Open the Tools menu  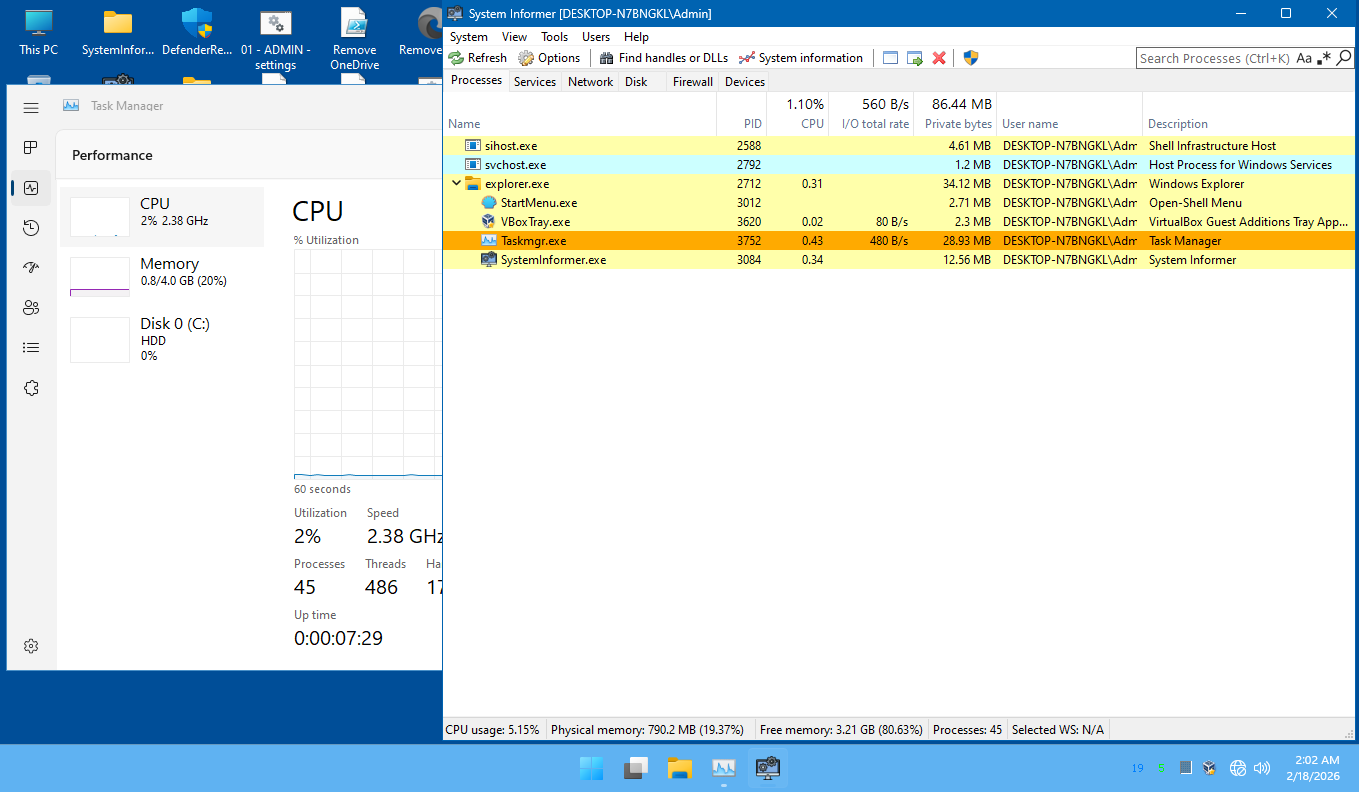pyautogui.click(x=554, y=37)
